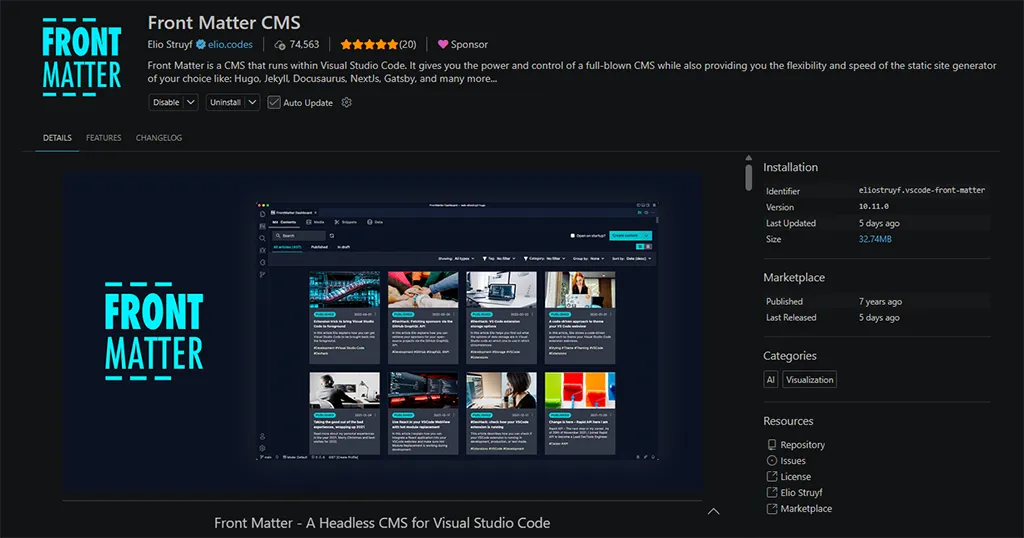This screenshot has height=538, width=1024.
Task: Open the elio.codes publisher link
Action: click(231, 44)
